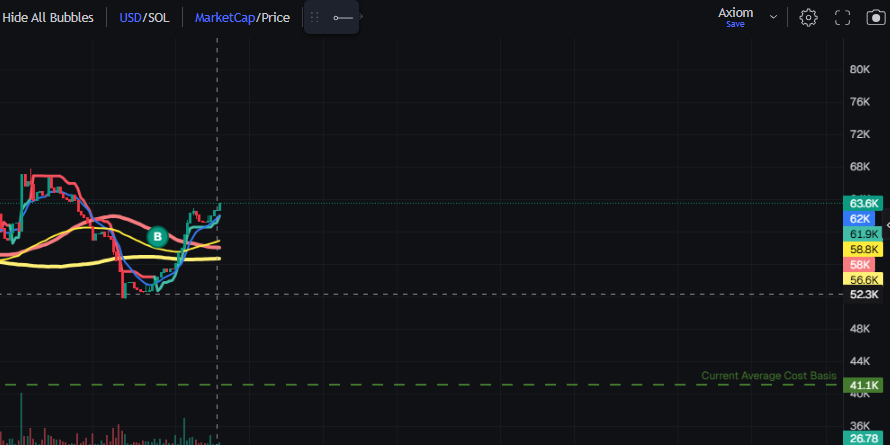Click the pink 58K indicator label
The width and height of the screenshot is (890, 445).
pyautogui.click(x=859, y=265)
